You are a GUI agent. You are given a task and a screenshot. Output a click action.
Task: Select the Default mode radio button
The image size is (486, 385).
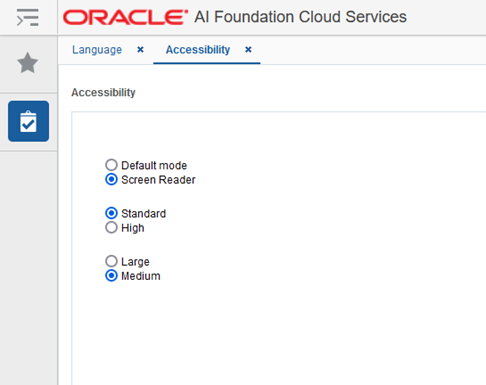111,165
